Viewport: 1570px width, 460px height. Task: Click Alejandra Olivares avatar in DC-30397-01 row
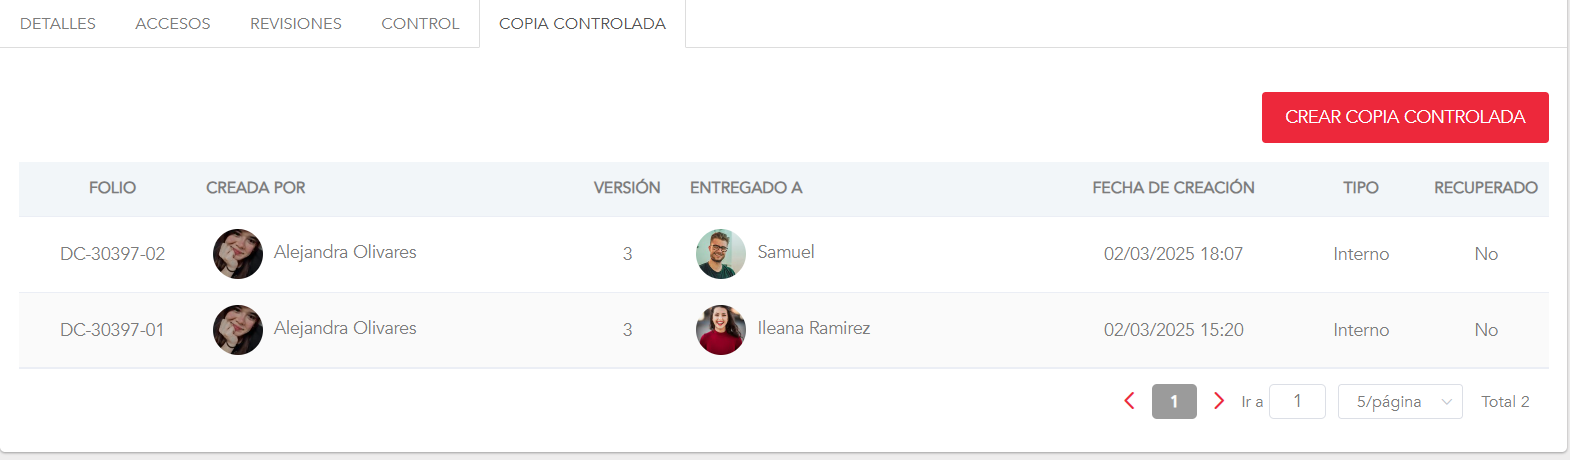coord(238,330)
